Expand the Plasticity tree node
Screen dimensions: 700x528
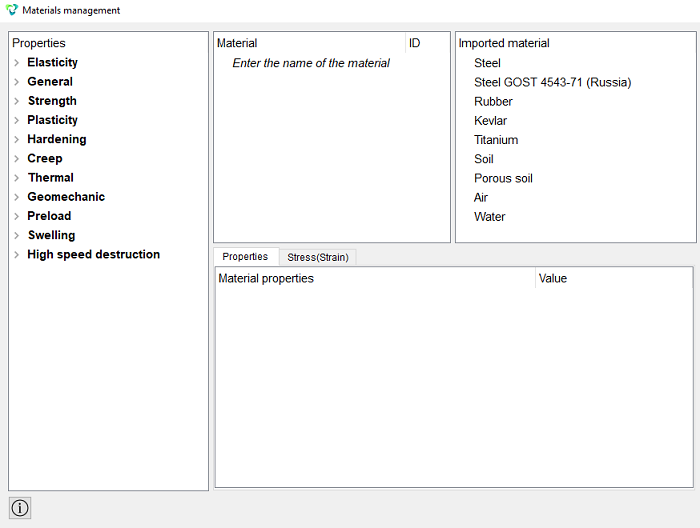coord(17,120)
